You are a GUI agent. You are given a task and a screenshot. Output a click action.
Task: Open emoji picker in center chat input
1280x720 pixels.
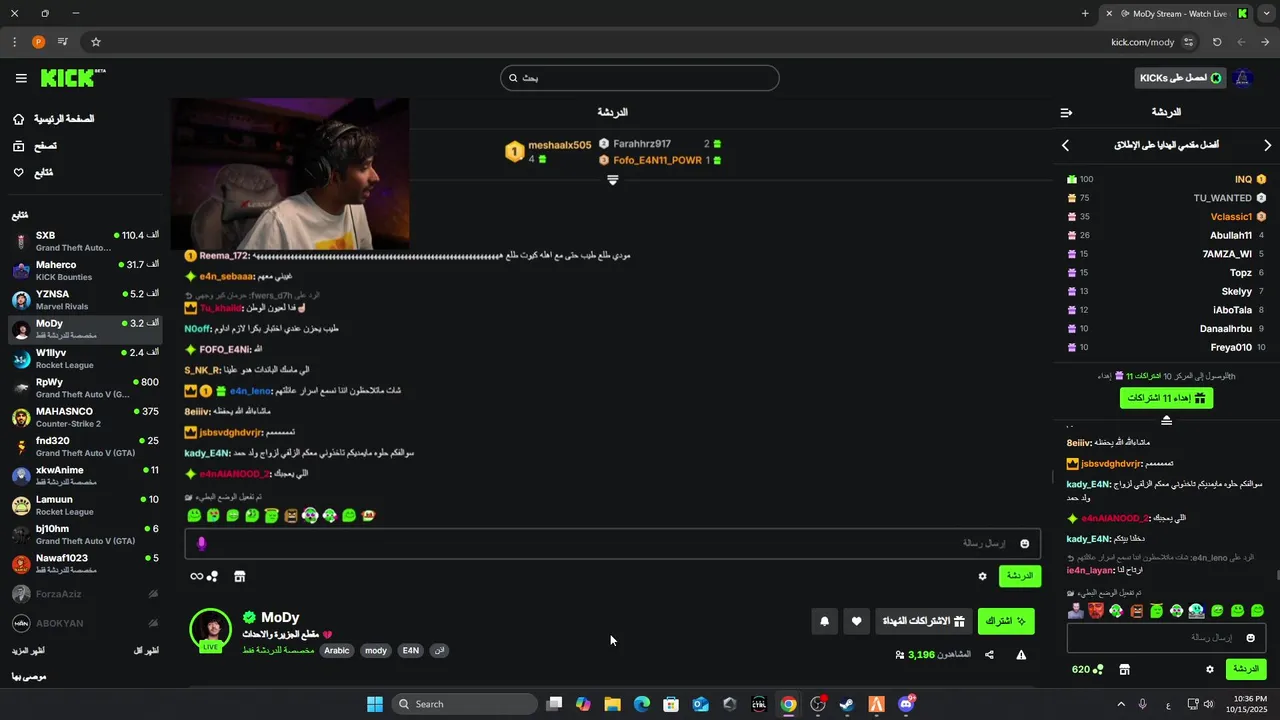tap(1024, 543)
